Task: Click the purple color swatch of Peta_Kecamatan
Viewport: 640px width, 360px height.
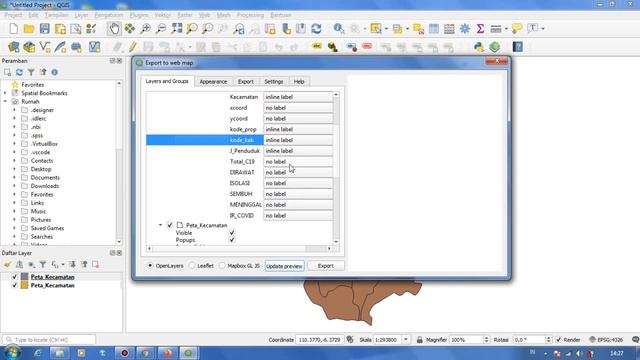Action: point(24,277)
